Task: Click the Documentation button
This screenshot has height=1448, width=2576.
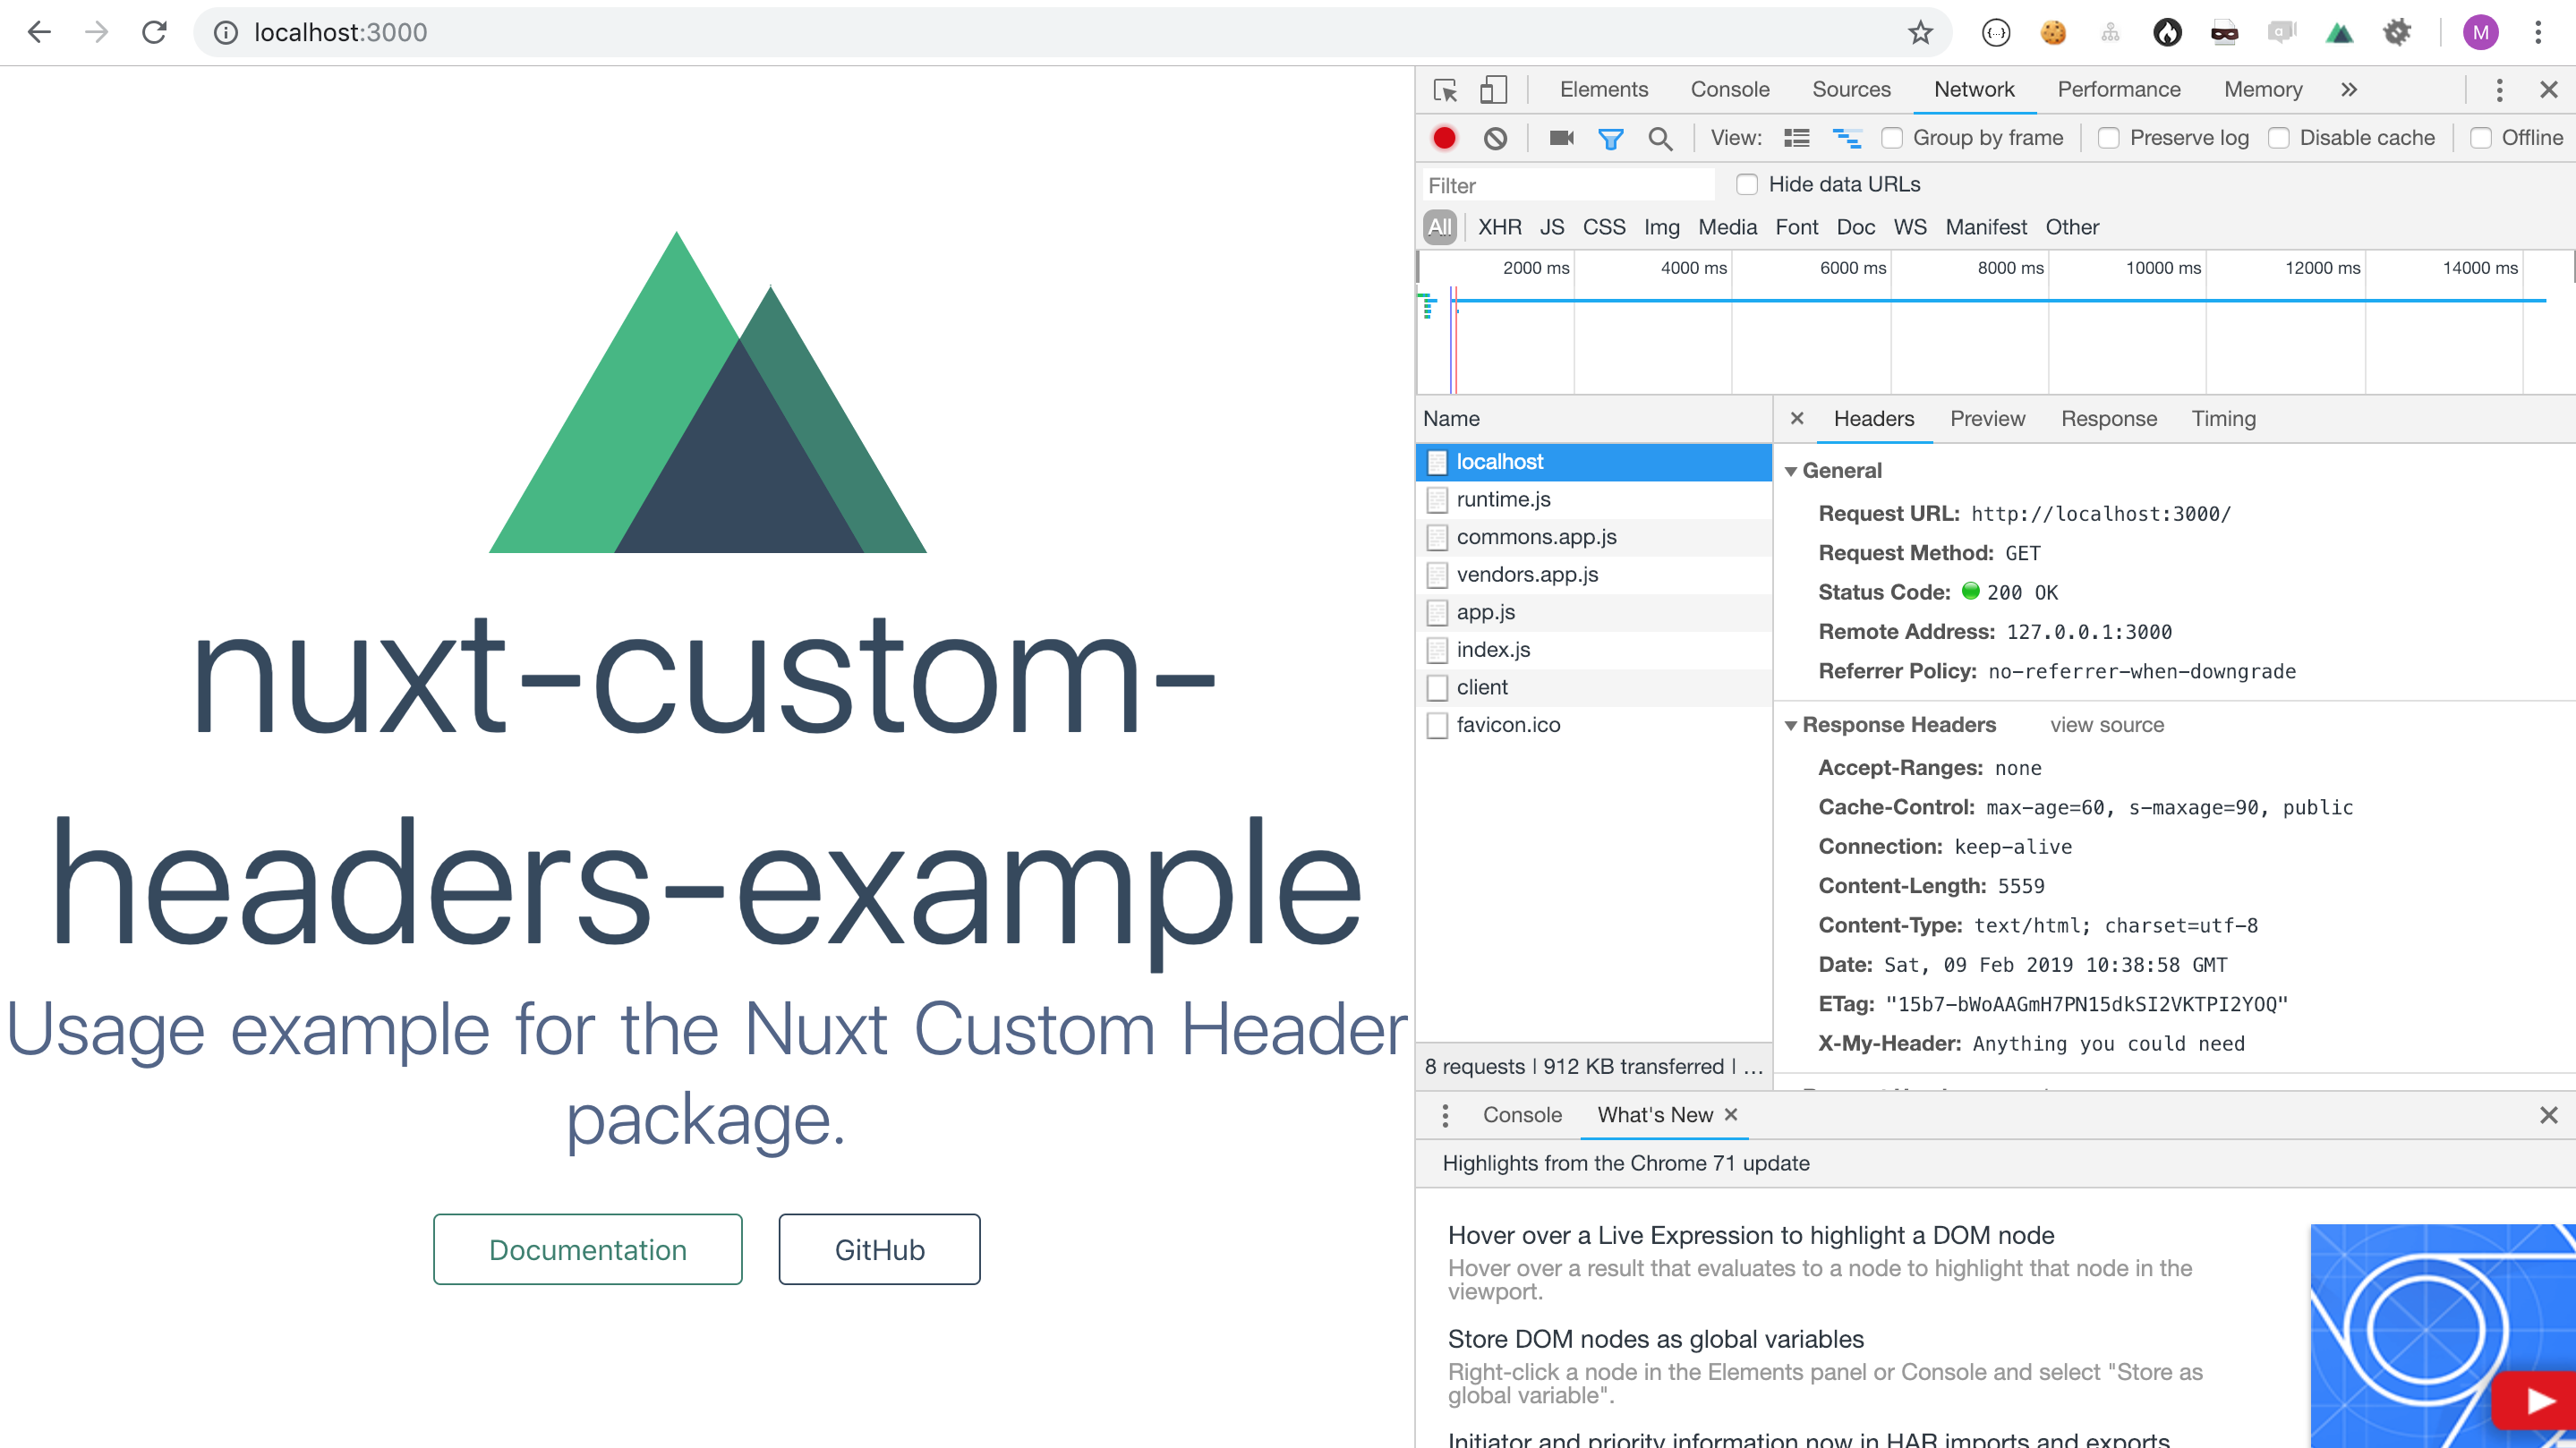Action: coord(587,1249)
